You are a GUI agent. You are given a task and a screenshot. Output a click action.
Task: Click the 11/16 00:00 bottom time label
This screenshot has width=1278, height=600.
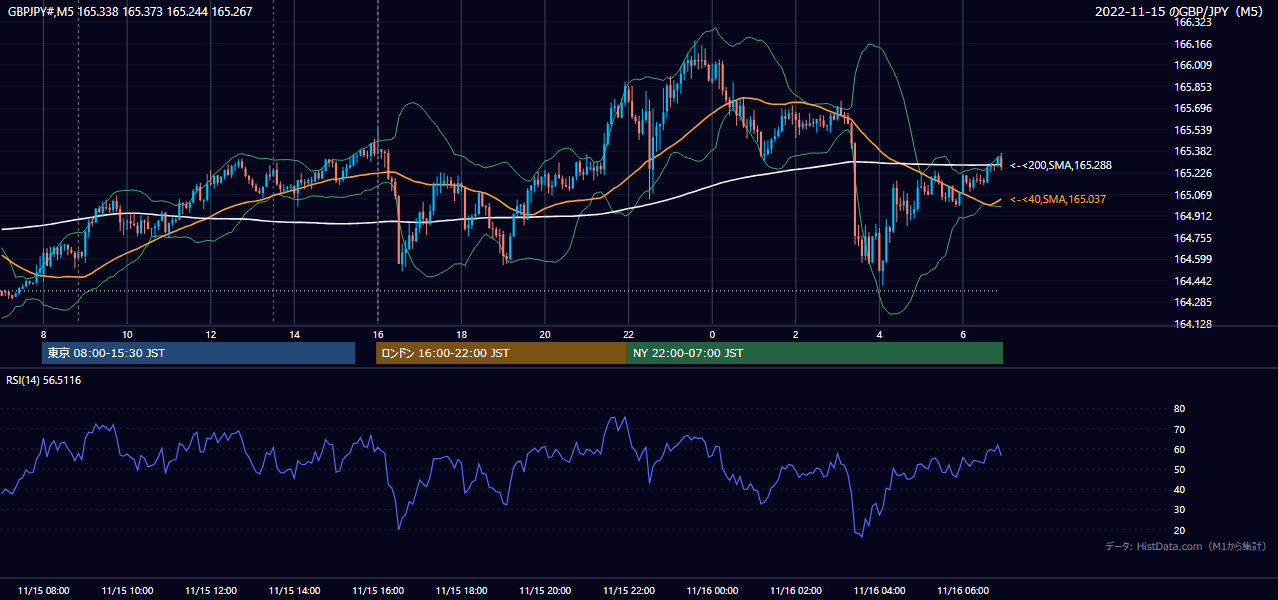[712, 591]
